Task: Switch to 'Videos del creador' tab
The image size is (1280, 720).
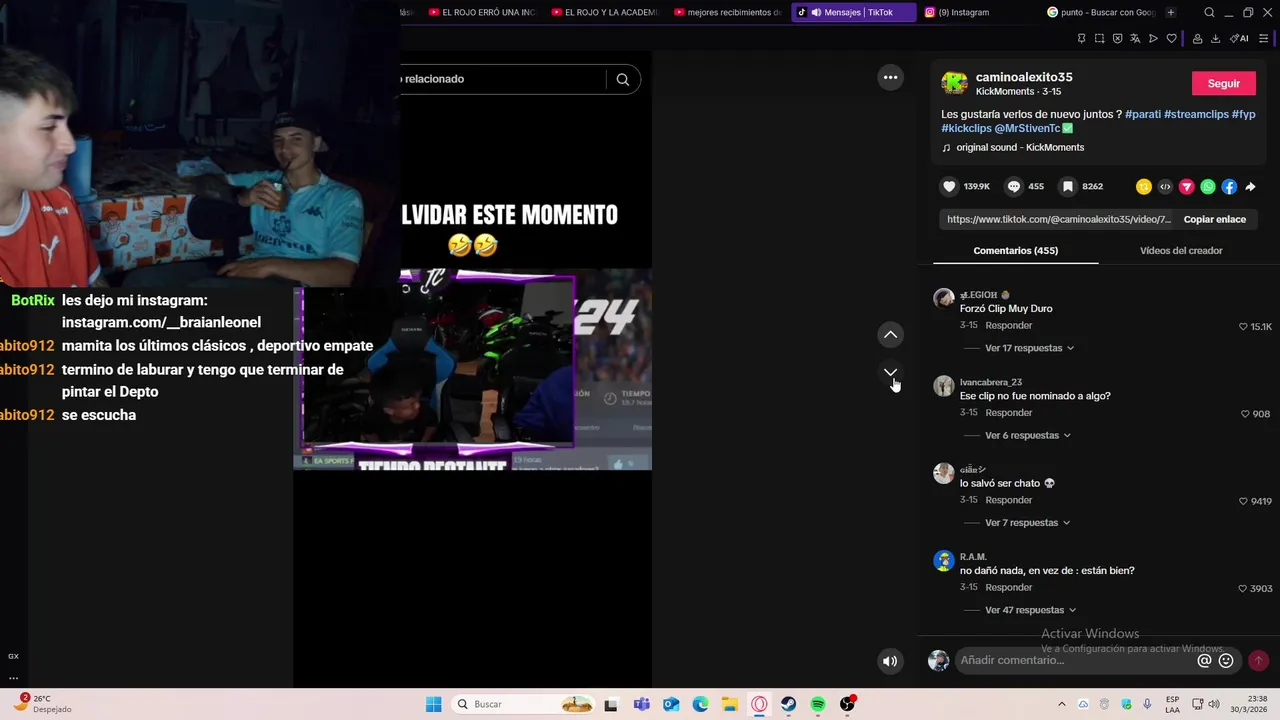Action: [x=1181, y=250]
